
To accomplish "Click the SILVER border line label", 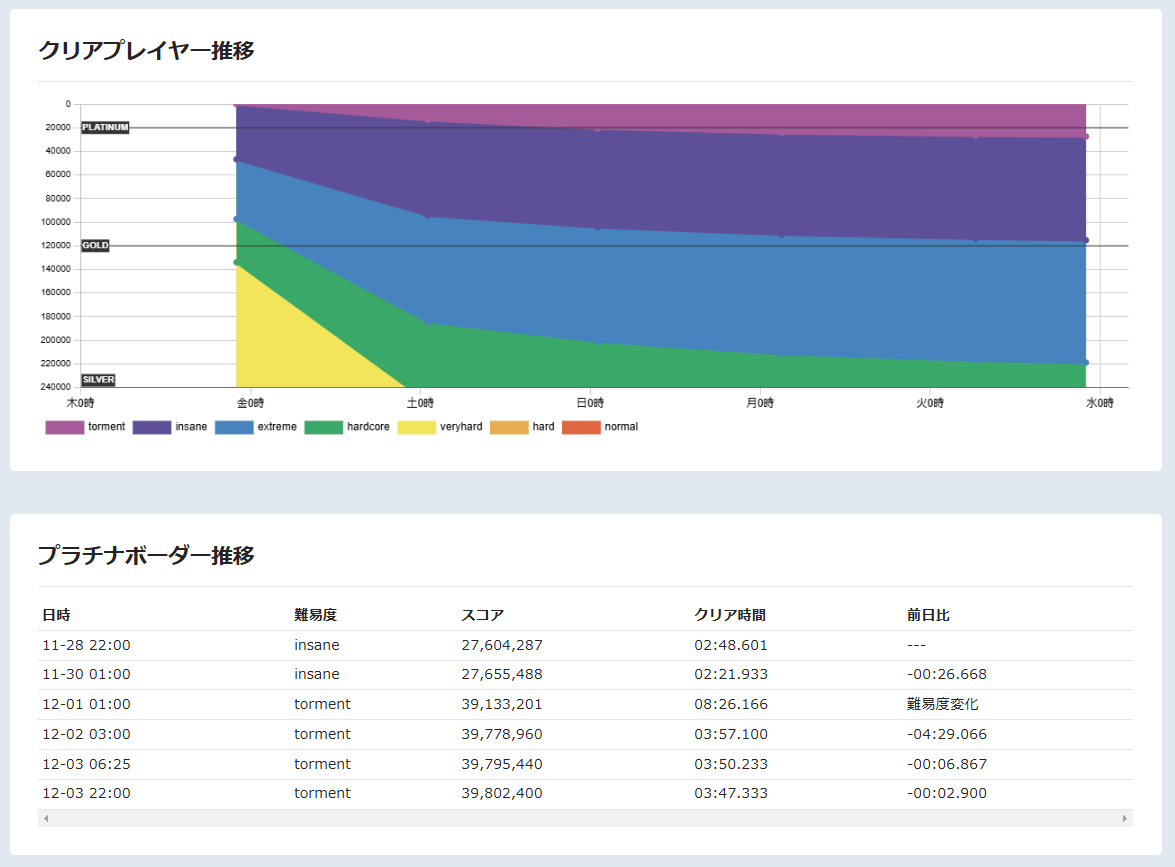I will (98, 380).
